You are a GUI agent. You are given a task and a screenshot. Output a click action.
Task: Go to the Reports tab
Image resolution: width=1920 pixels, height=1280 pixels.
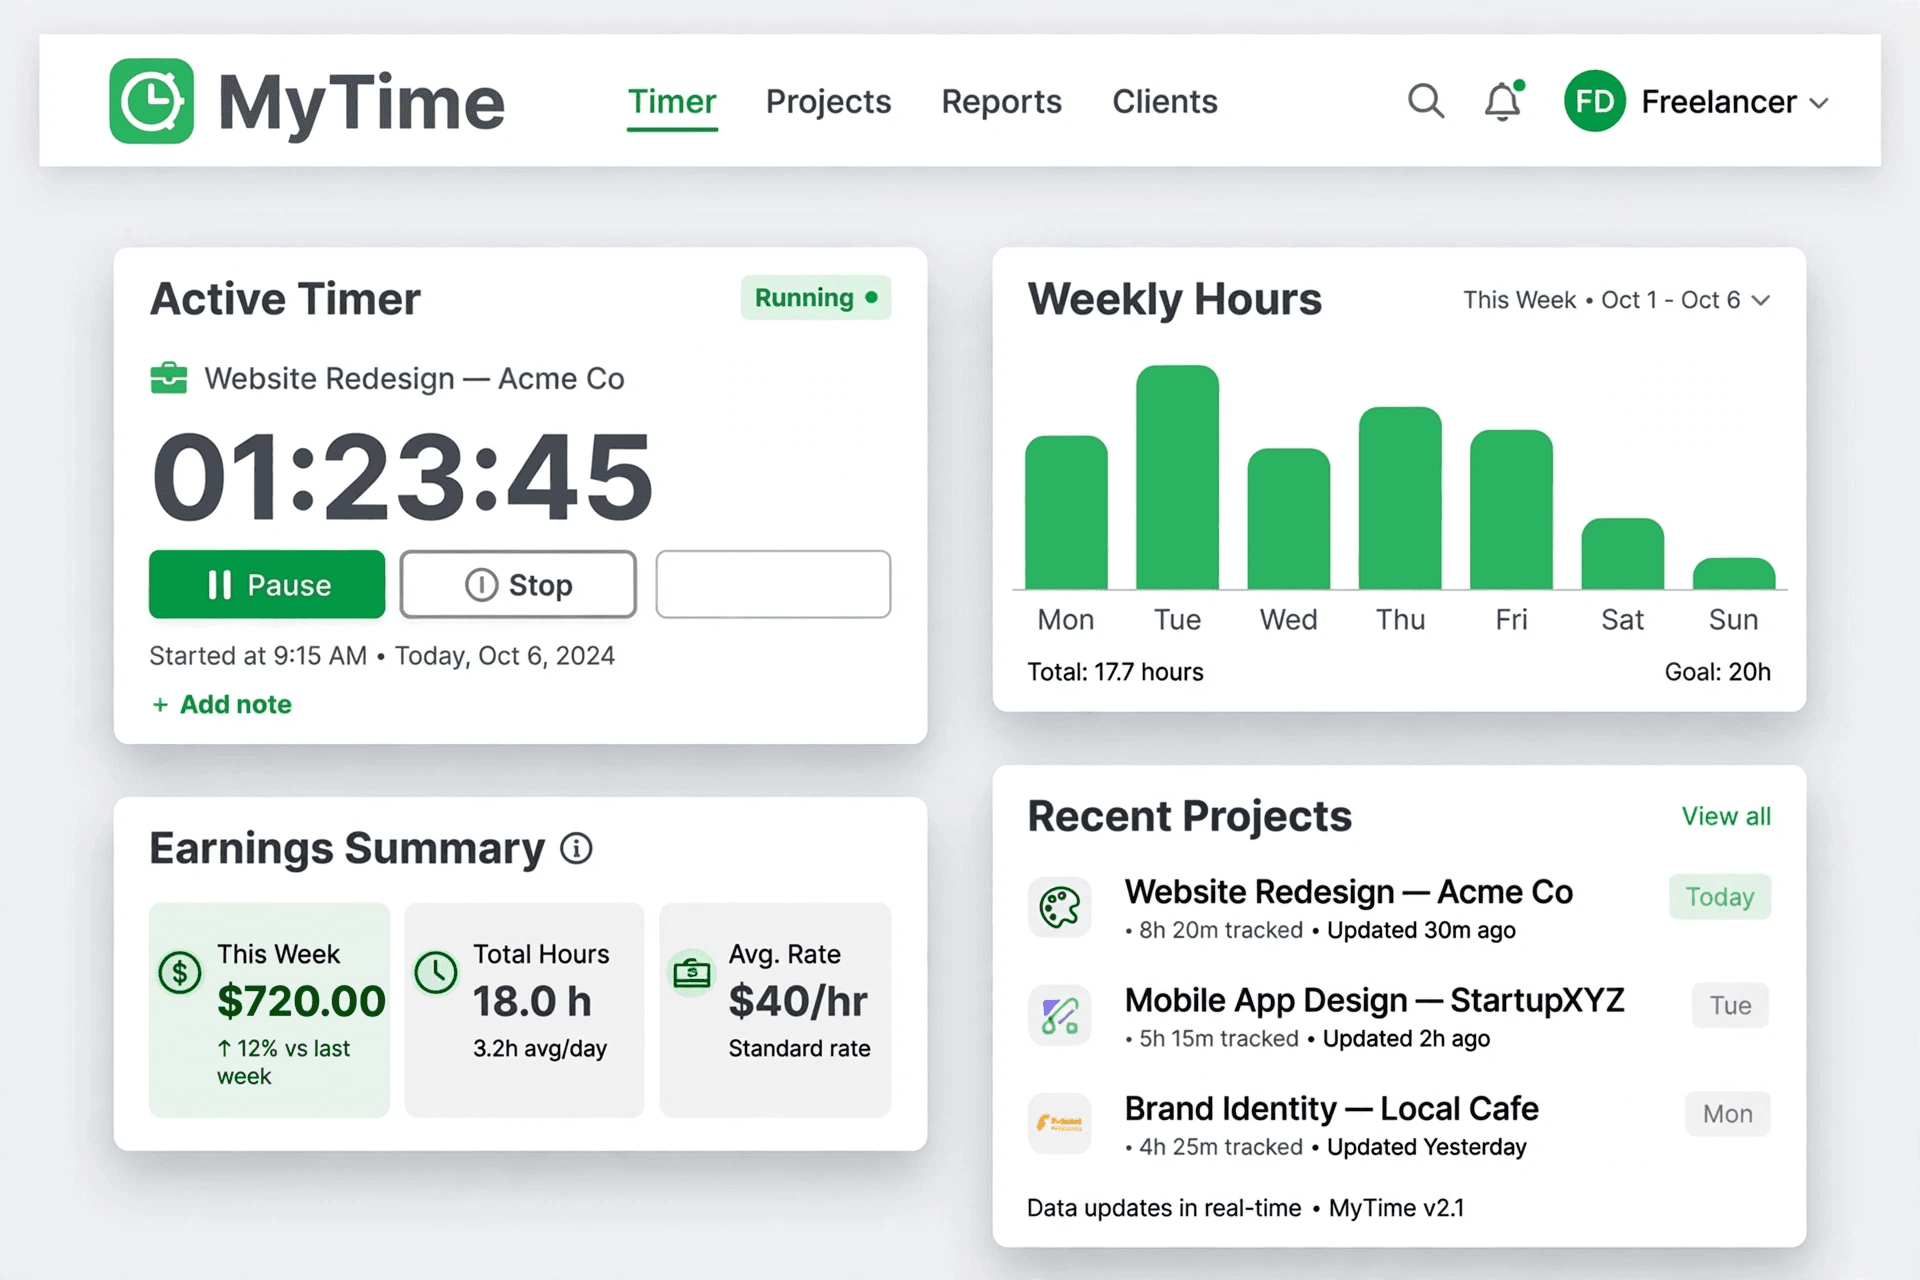1001,102
